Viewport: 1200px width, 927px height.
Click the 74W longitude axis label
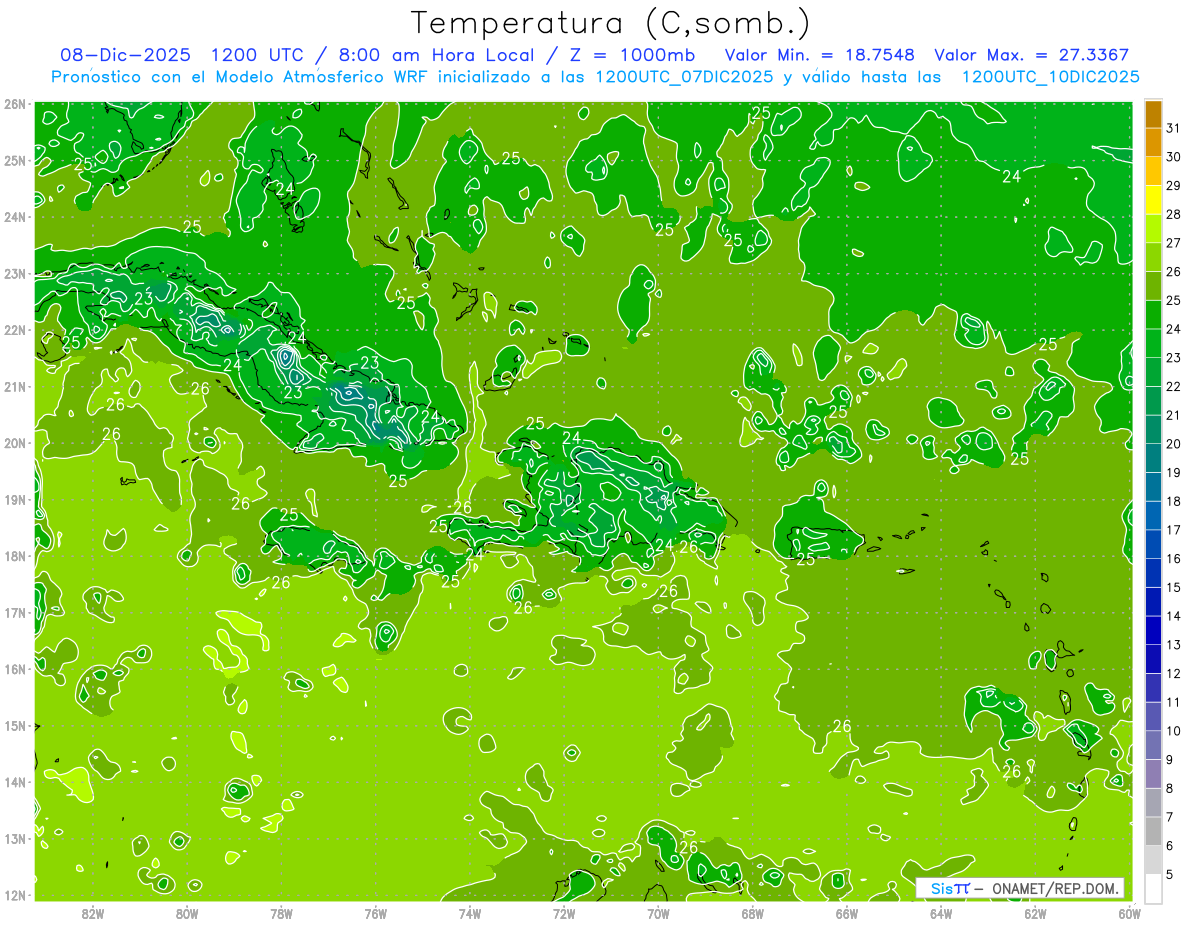[470, 913]
